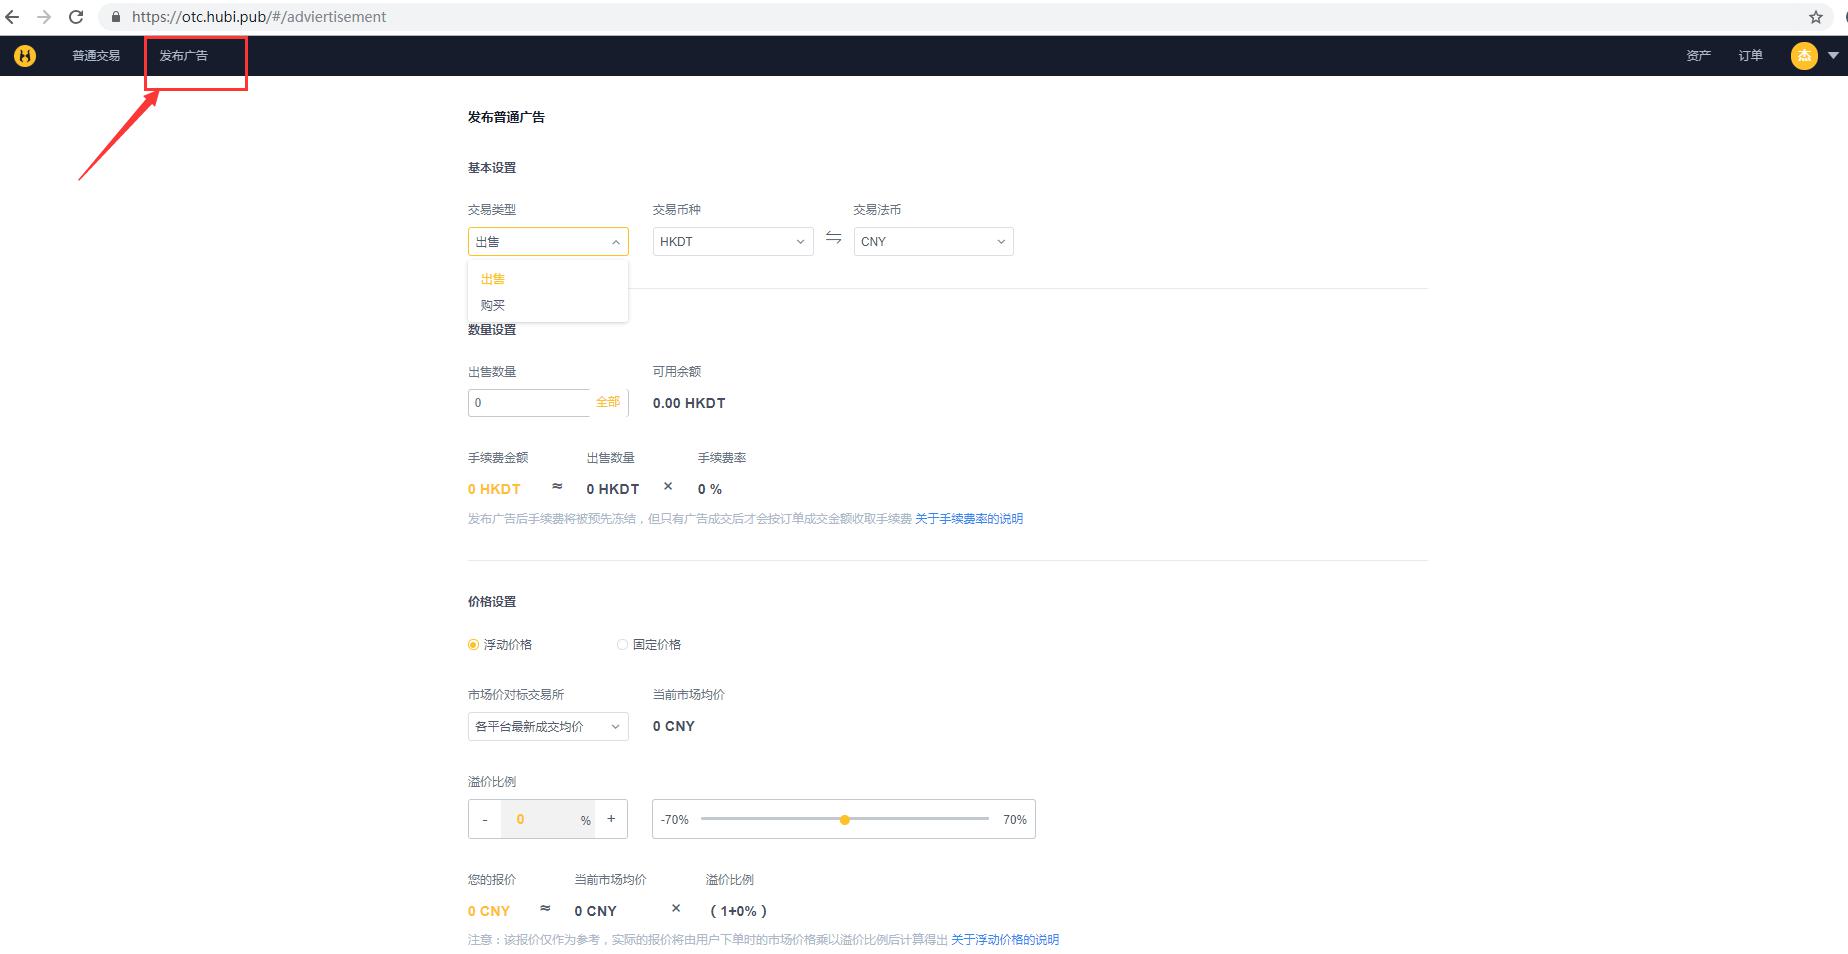The width and height of the screenshot is (1848, 954).
Task: Open the 普通交易 menu item
Action: coord(96,56)
